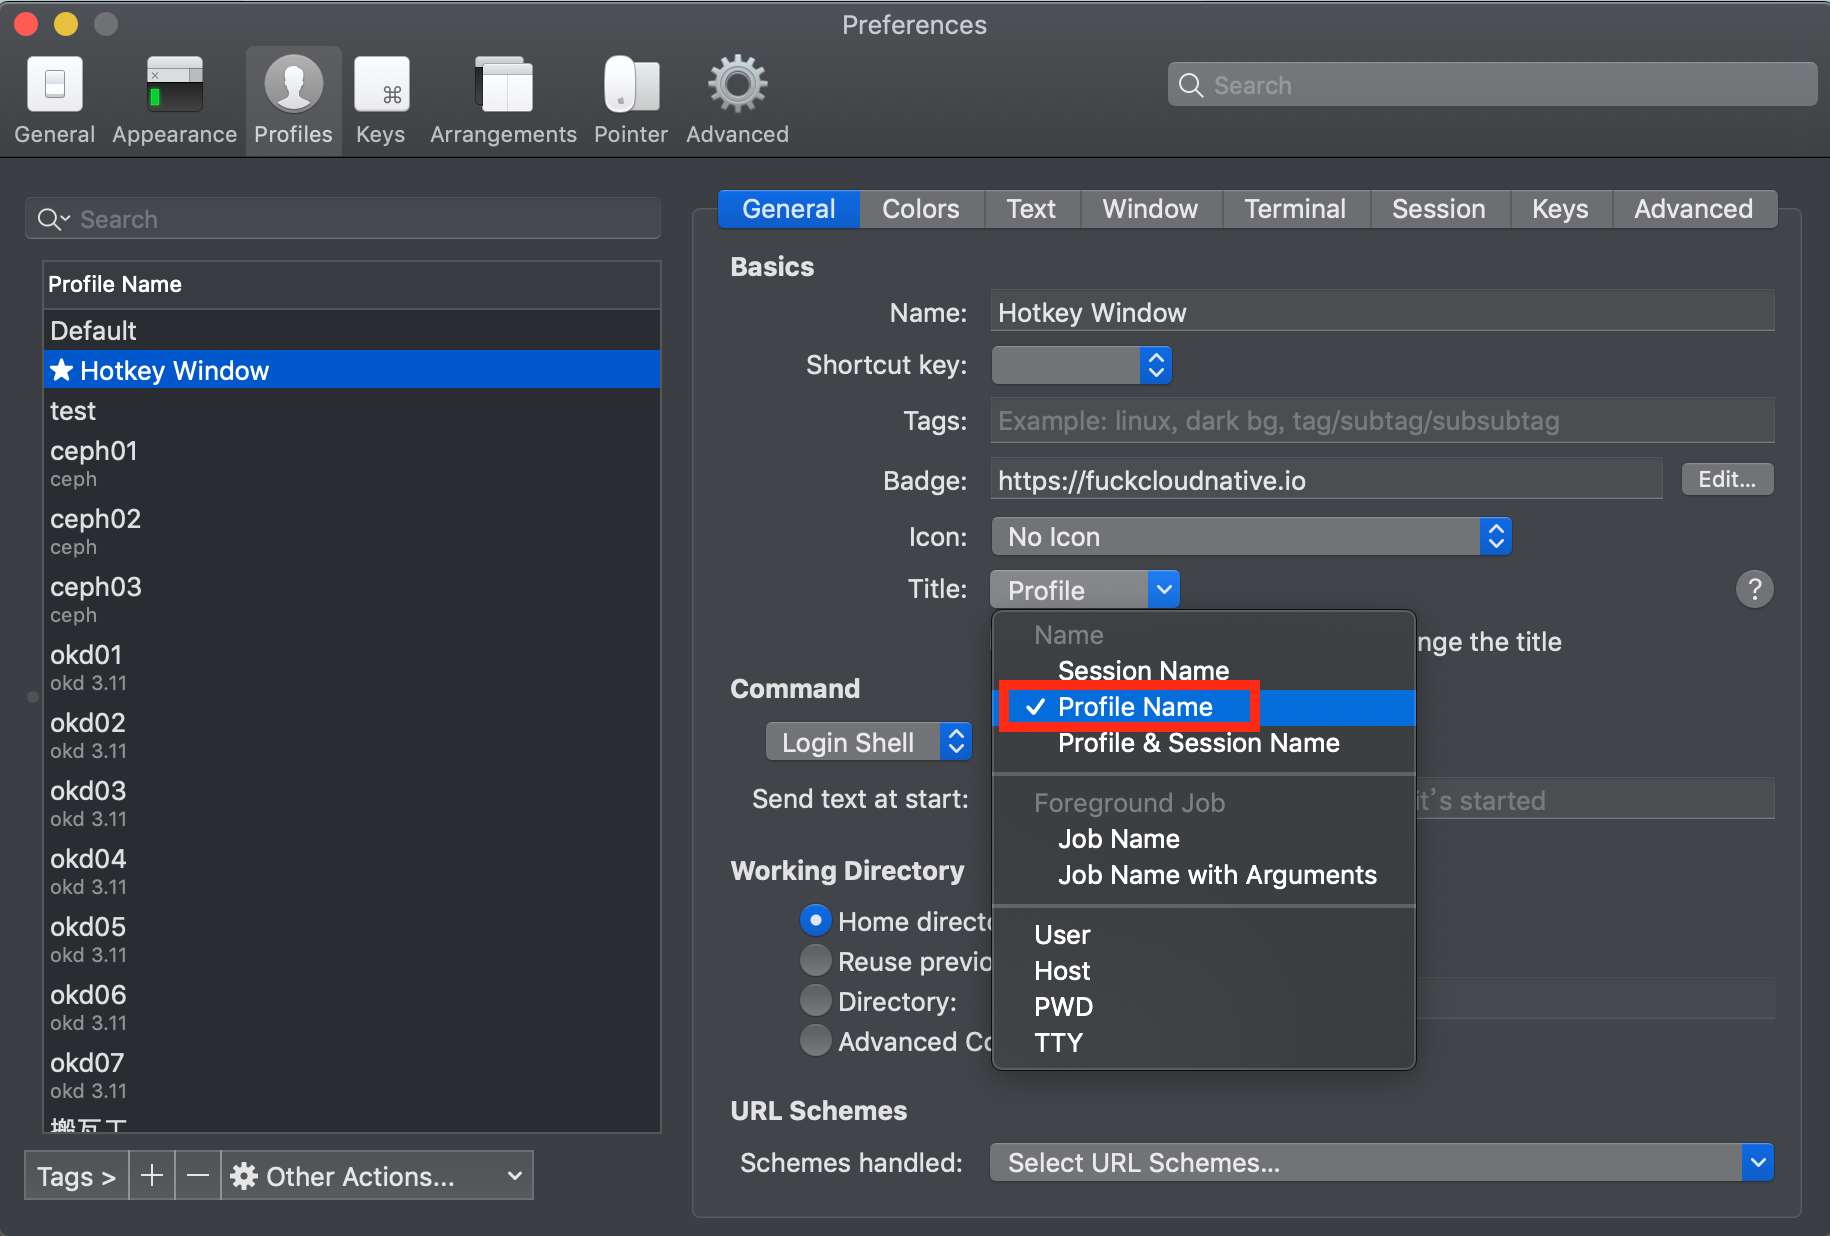The height and width of the screenshot is (1236, 1830).
Task: Select the okd01 profile
Action: point(352,667)
